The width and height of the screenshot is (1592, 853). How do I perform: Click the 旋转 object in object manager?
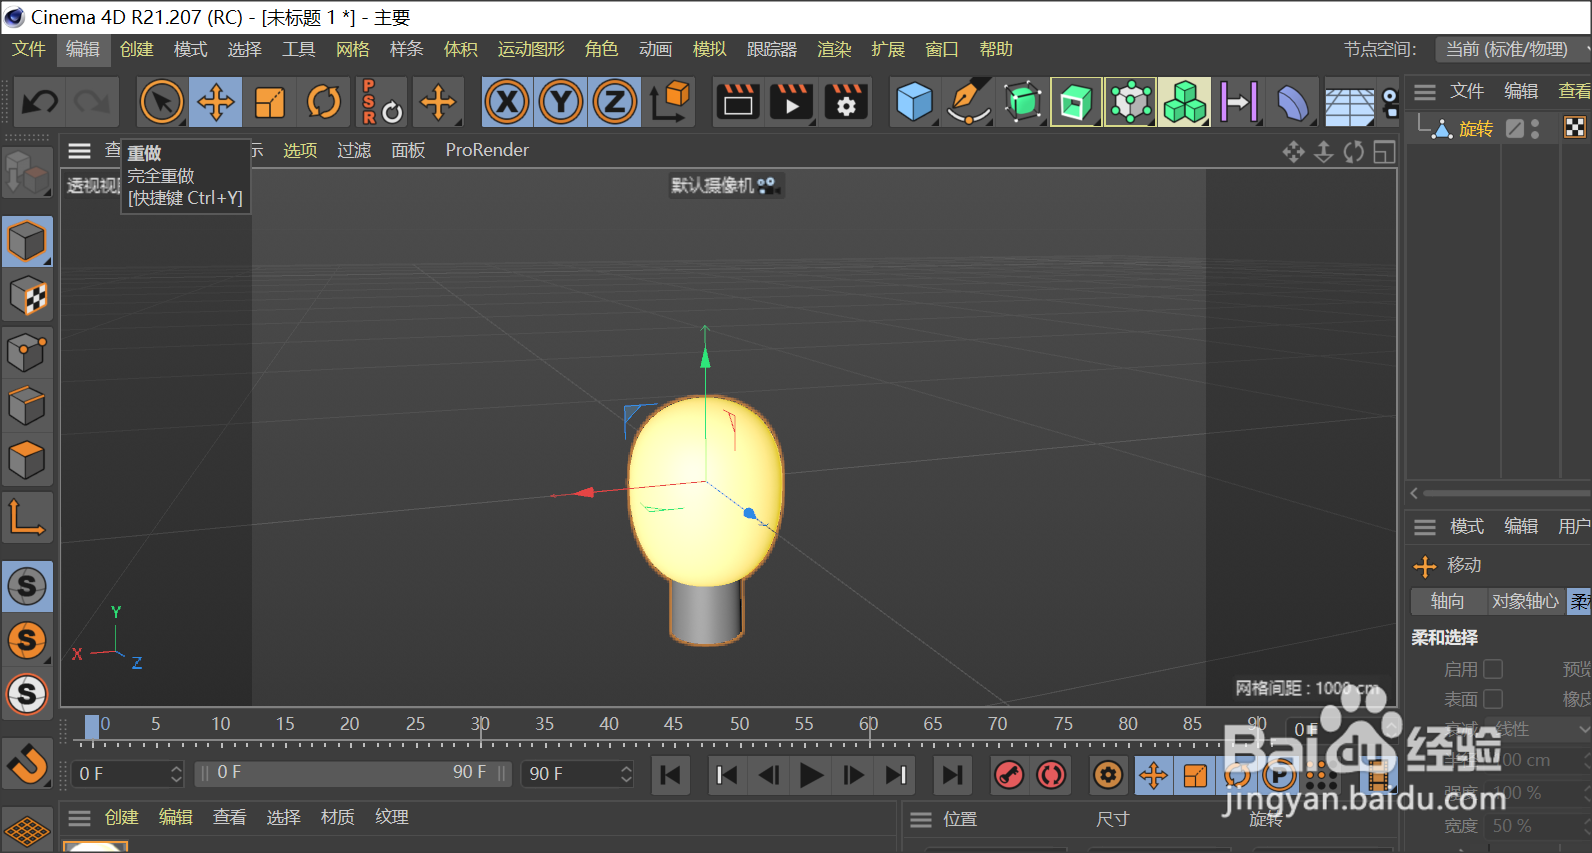[1476, 129]
